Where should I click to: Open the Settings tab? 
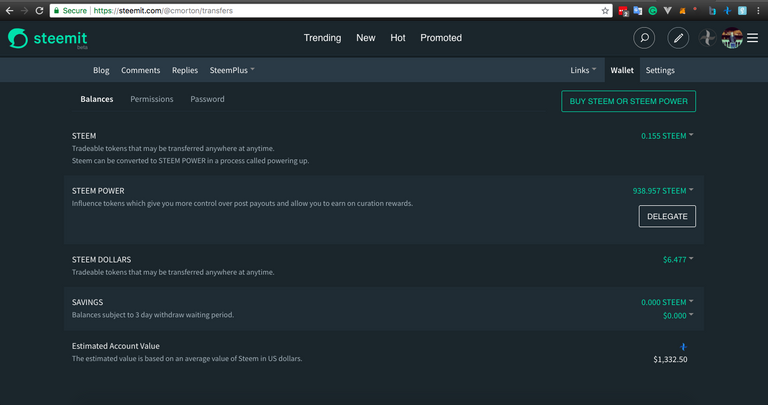tap(660, 71)
